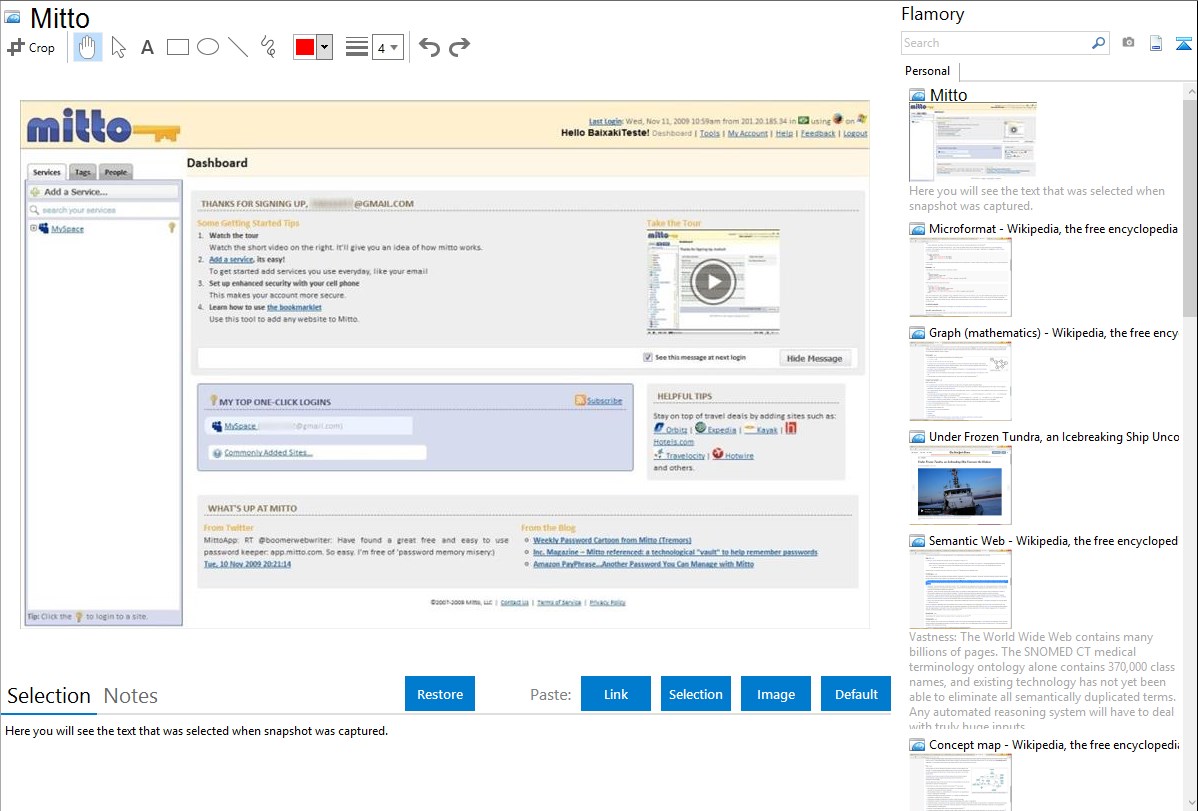
Task: Click the line thickness icon
Action: [x=357, y=47]
